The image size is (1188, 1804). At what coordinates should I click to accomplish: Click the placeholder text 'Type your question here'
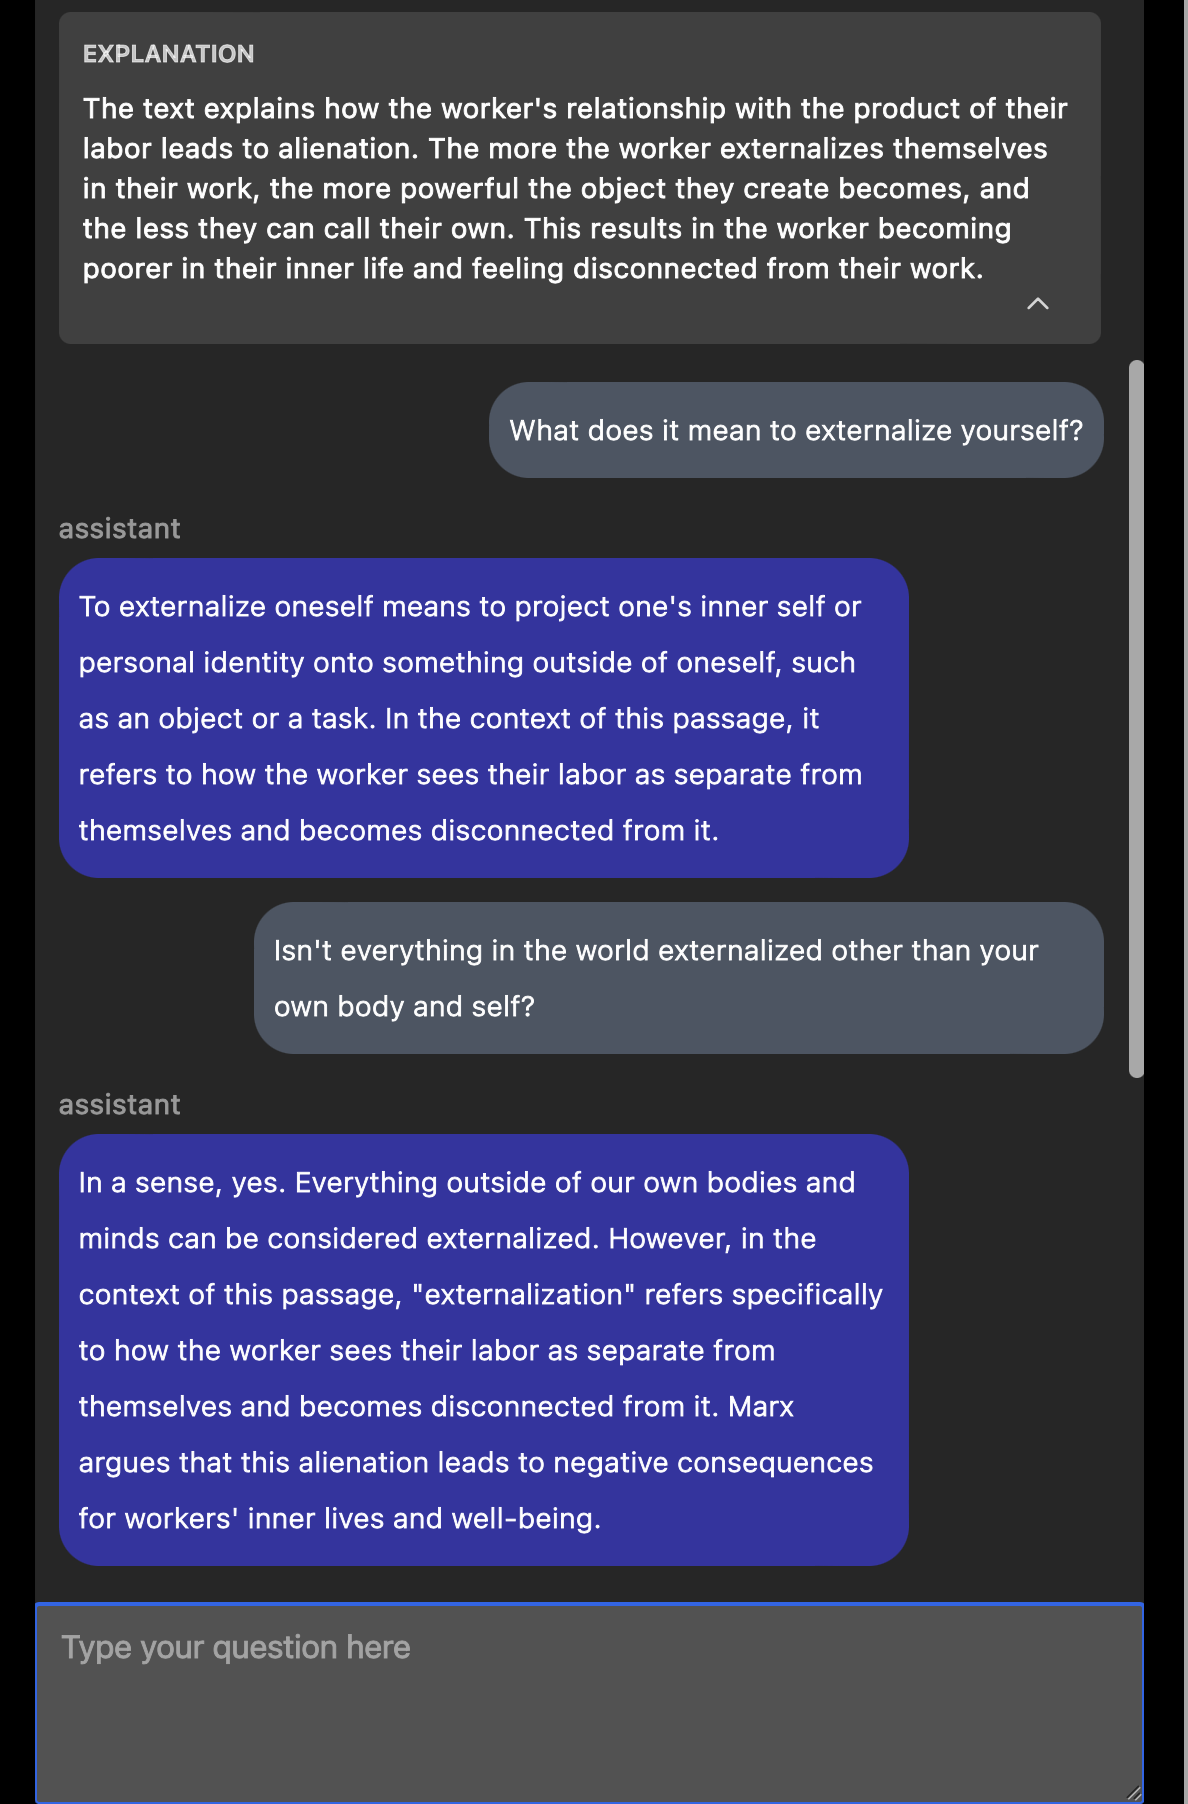click(x=235, y=1647)
